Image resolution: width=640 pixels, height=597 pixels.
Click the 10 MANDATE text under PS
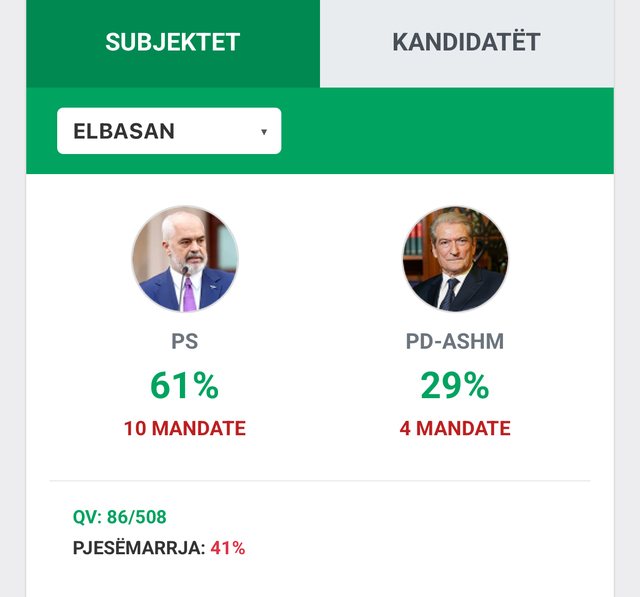click(x=185, y=428)
